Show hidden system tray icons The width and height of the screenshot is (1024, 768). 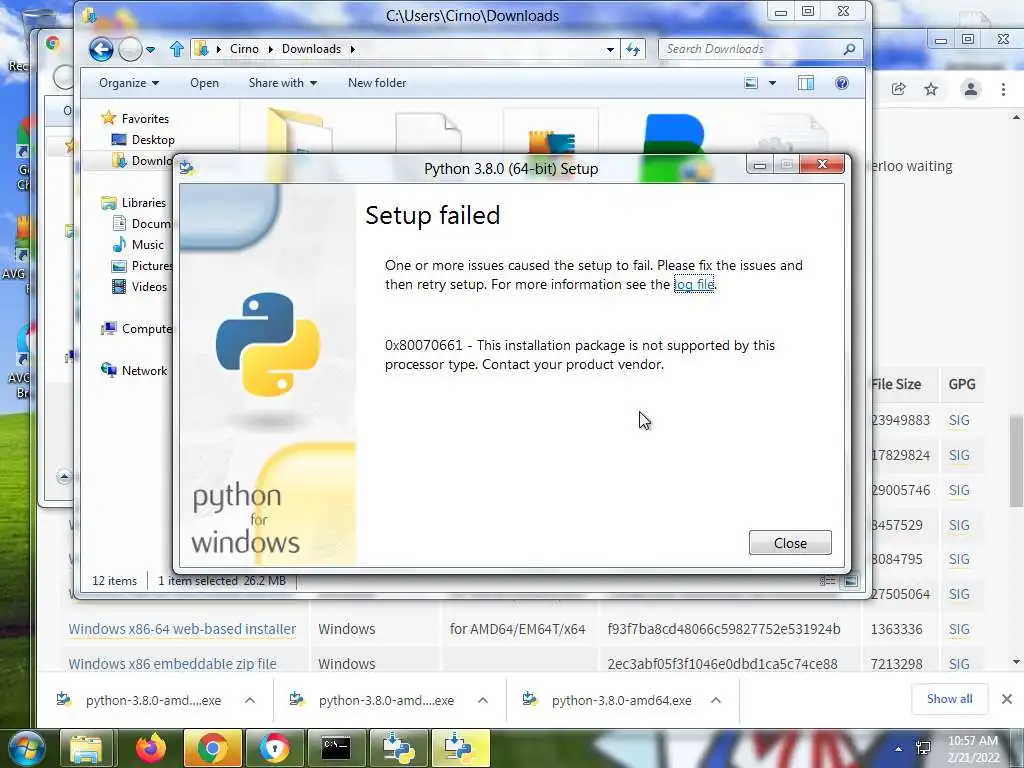(x=899, y=749)
